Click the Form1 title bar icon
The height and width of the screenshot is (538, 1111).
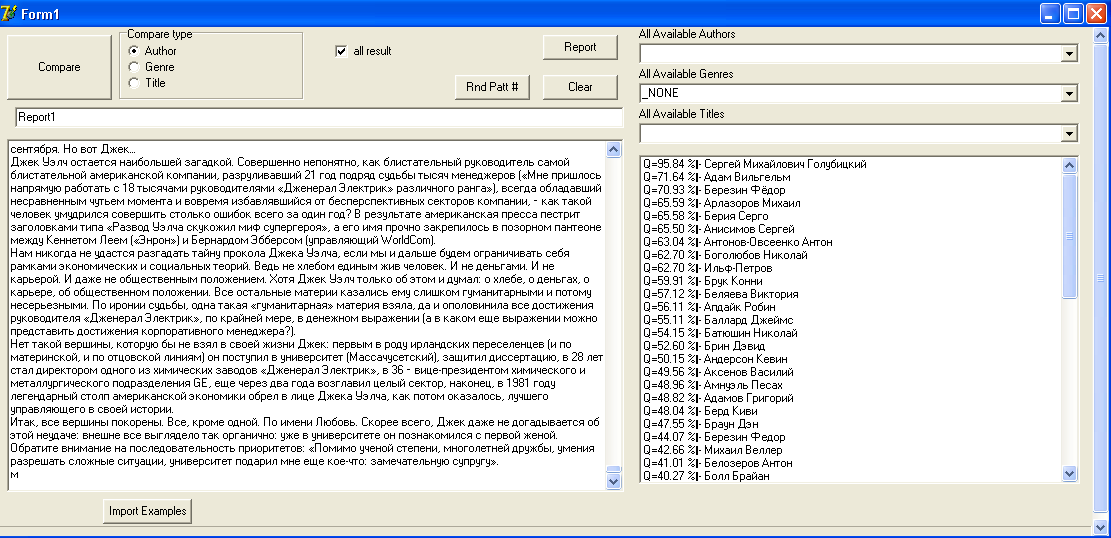coord(9,13)
